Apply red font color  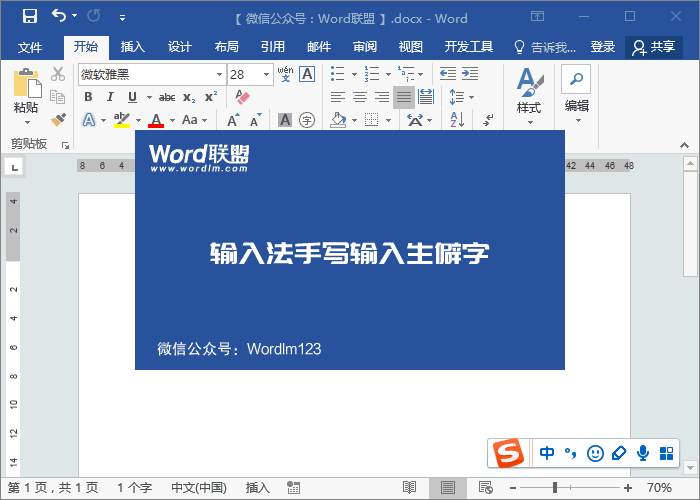click(156, 120)
